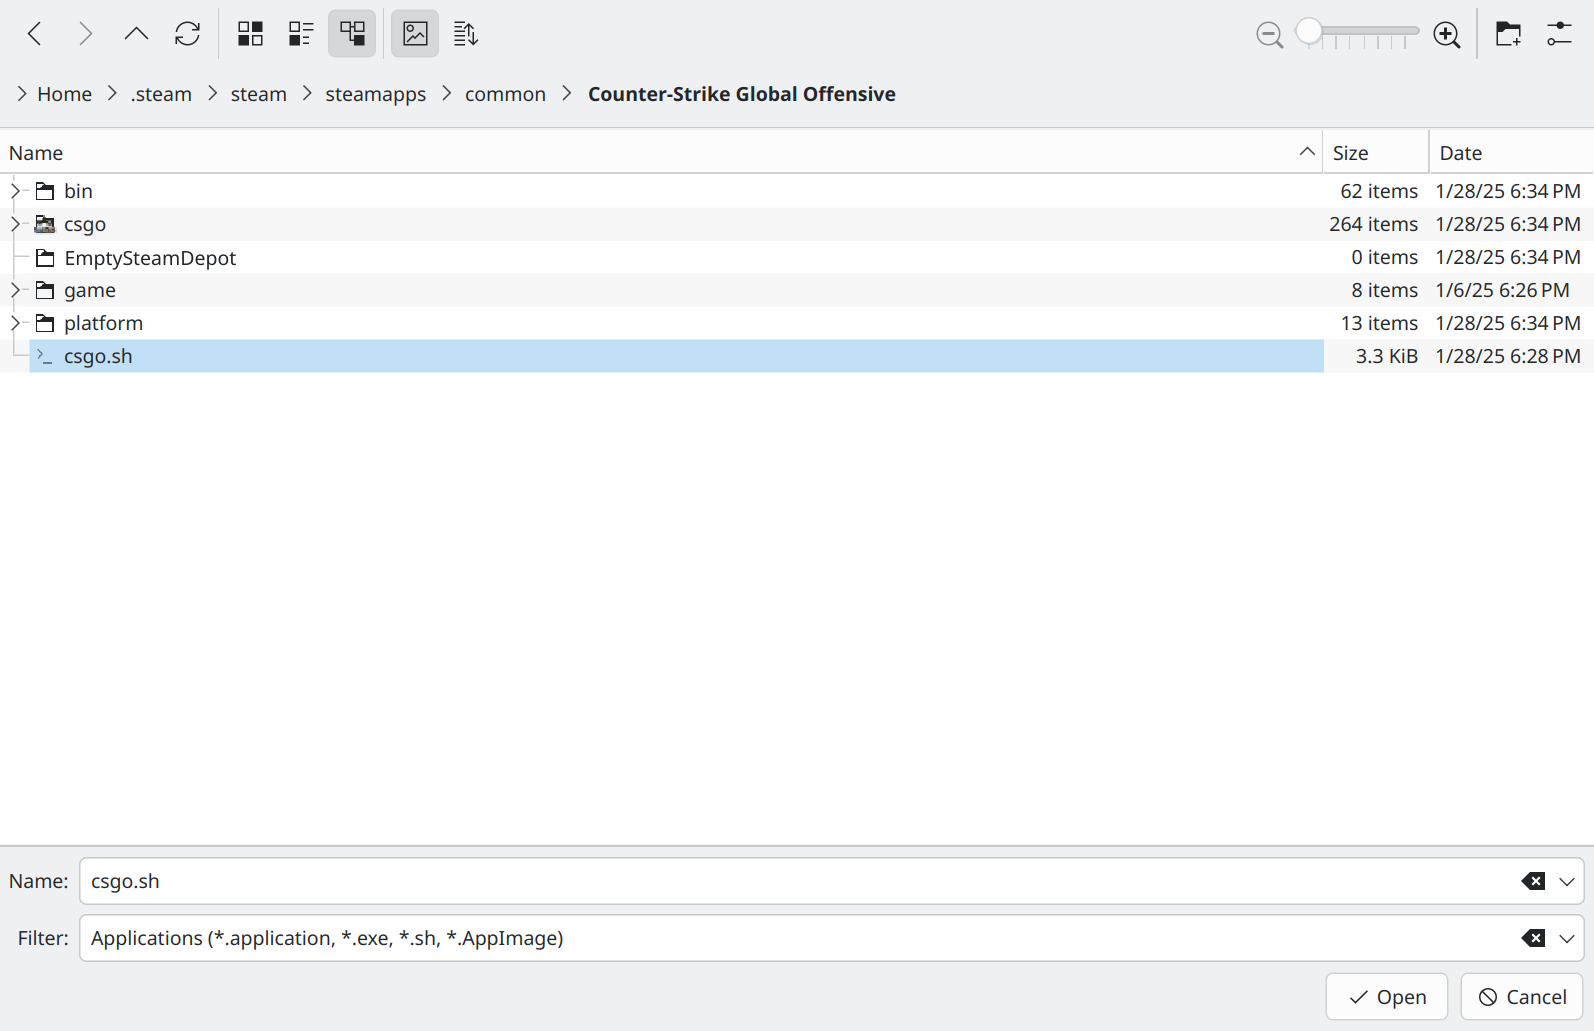Click the zoom out magnifier icon
This screenshot has width=1594, height=1031.
1270,35
